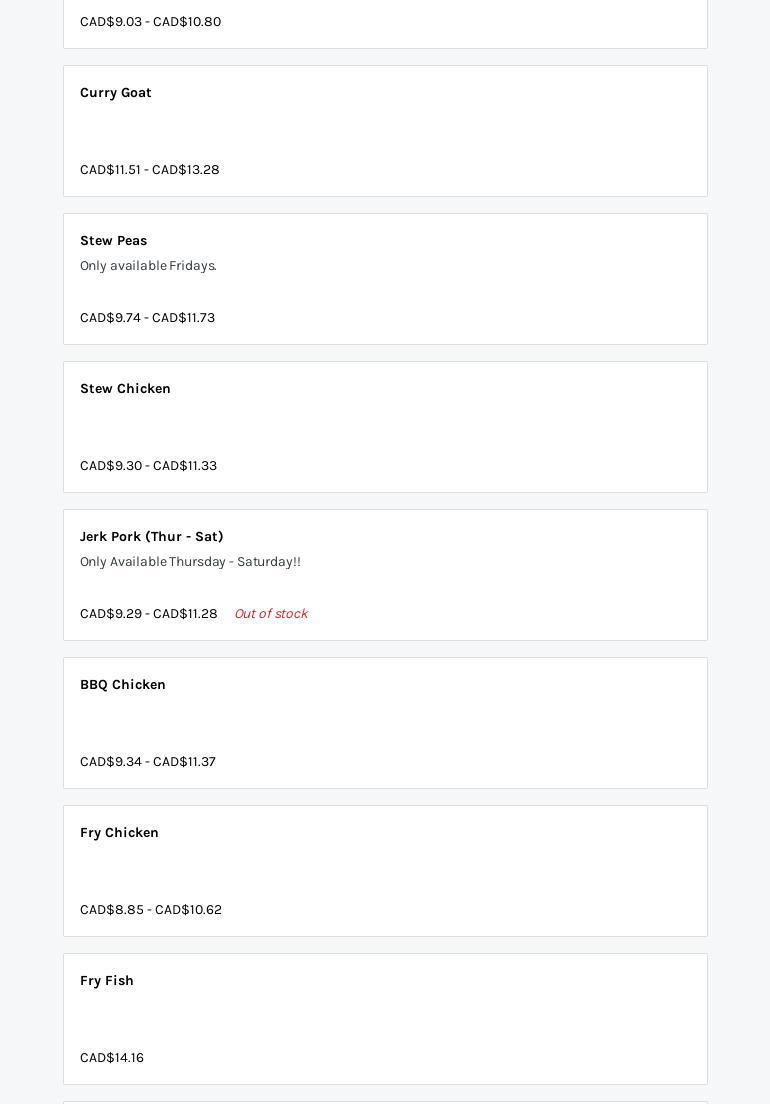Viewport: 770px width, 1104px height.
Task: Click Curry Goat price CAD$11.51 - CAD$13.28
Action: point(150,170)
